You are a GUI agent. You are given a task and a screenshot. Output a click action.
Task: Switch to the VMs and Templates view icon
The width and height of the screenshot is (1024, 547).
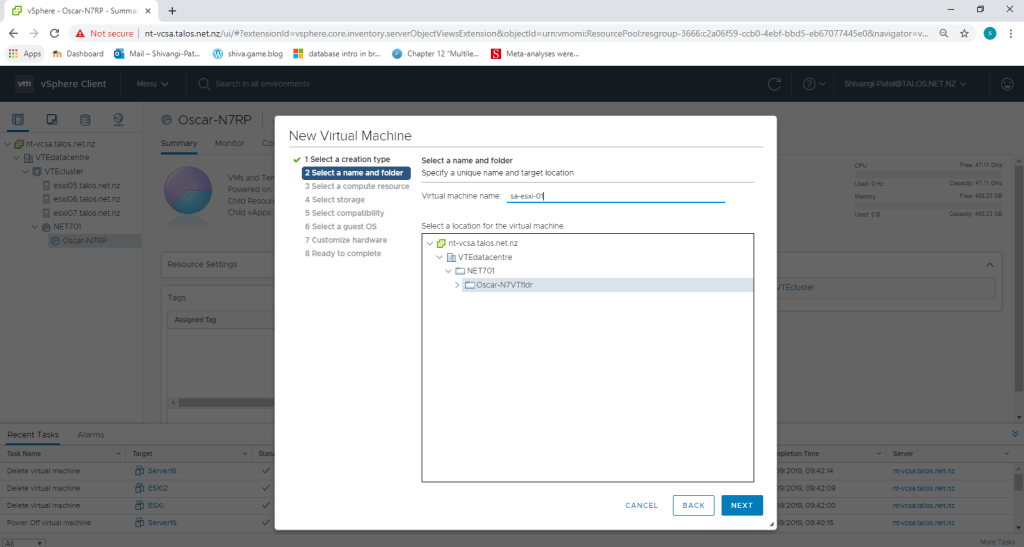(51, 120)
